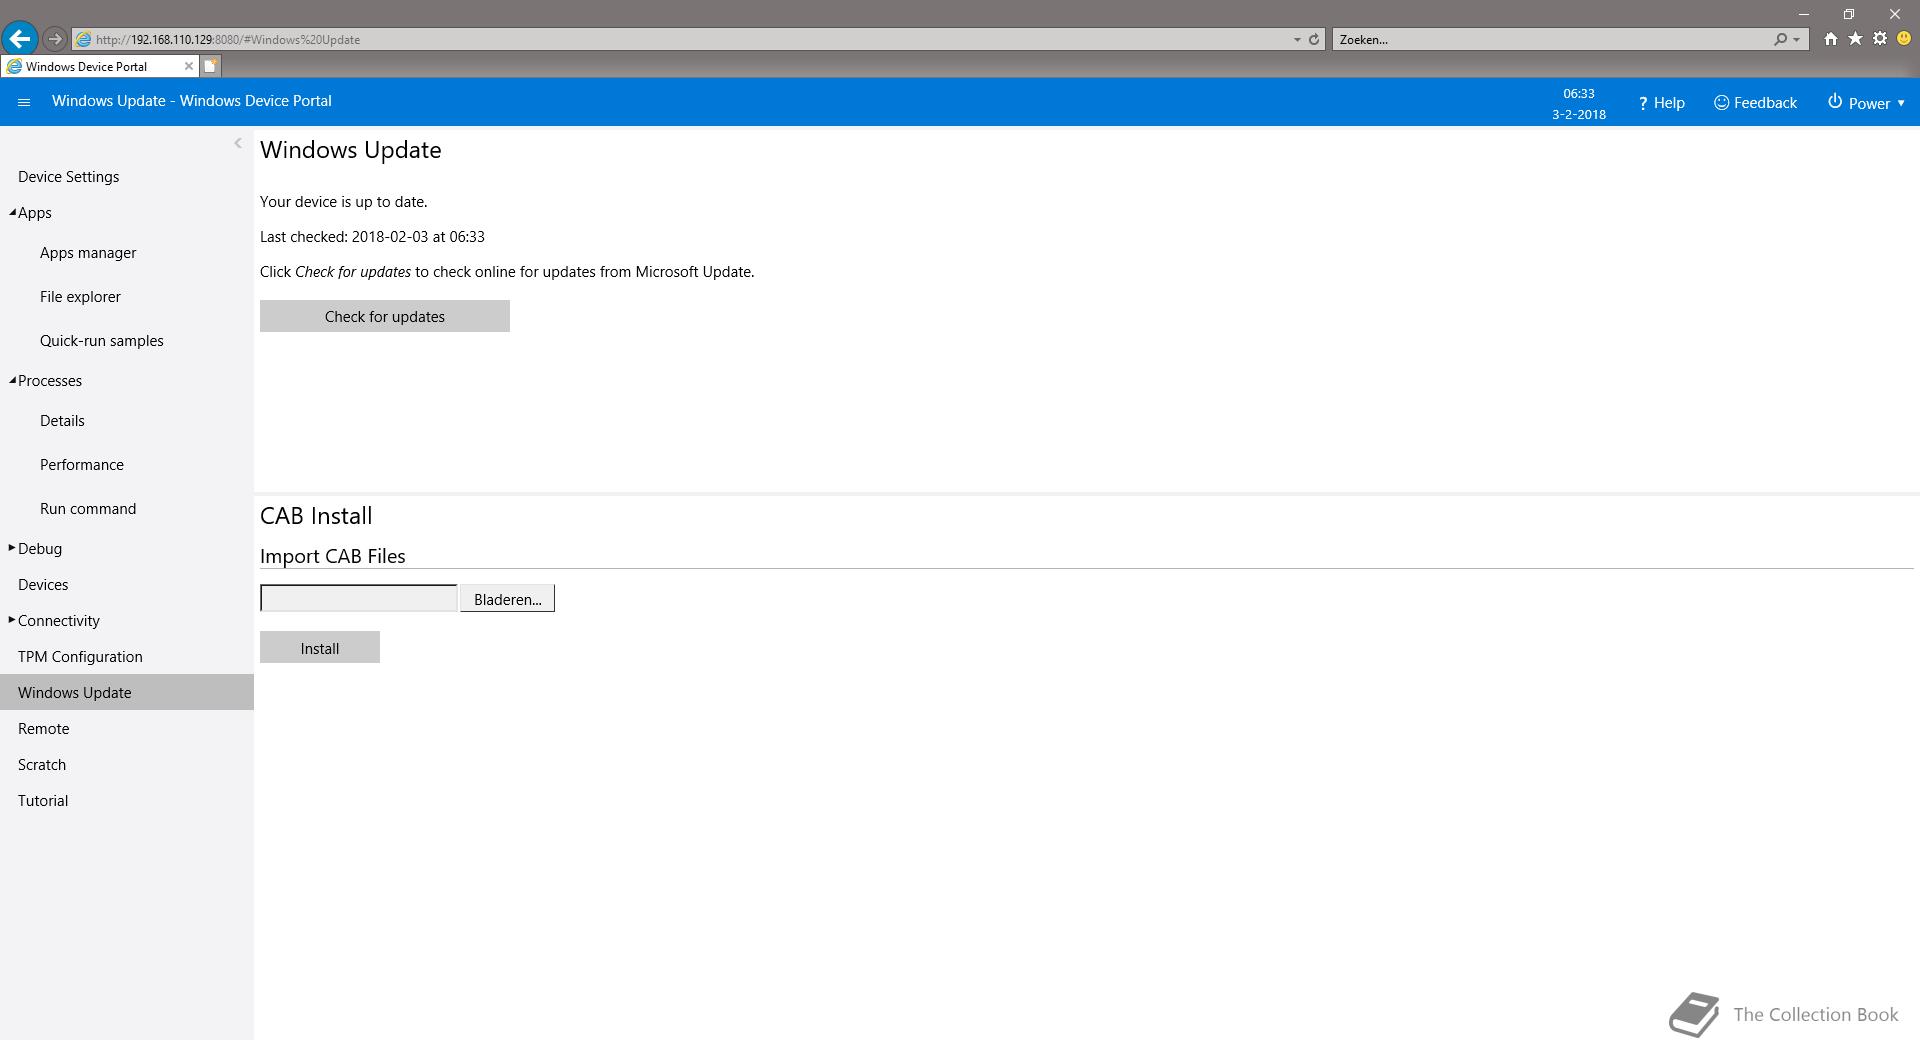Open Quick-run samples page
The height and width of the screenshot is (1040, 1920).
[101, 341]
